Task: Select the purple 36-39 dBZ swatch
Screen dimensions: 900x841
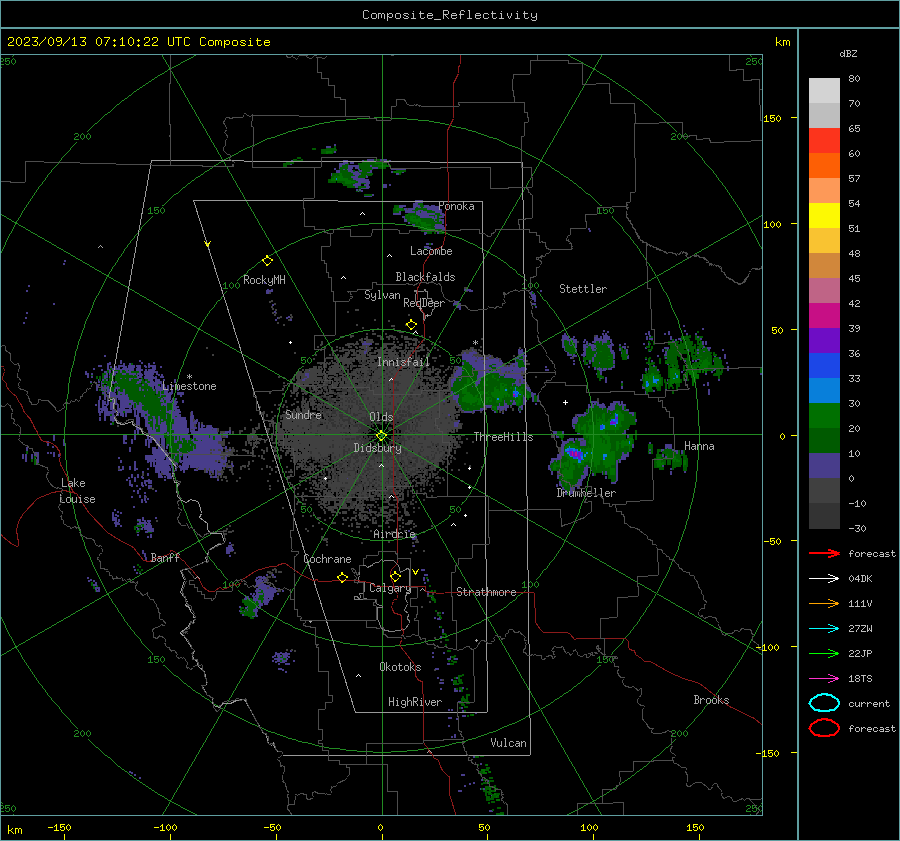Action: pos(824,341)
